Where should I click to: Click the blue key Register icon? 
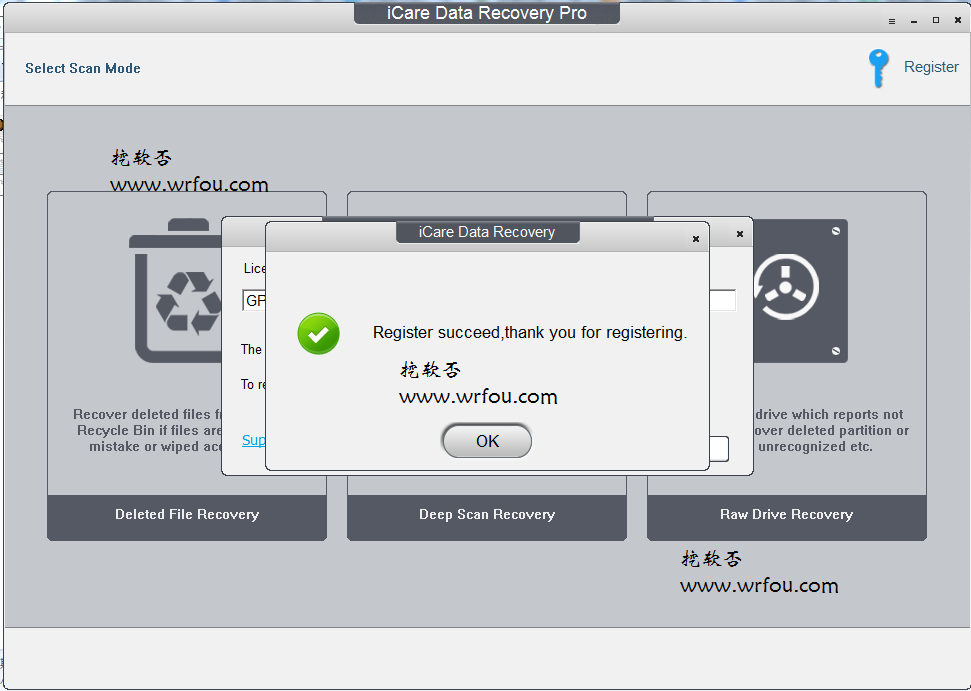pos(878,68)
